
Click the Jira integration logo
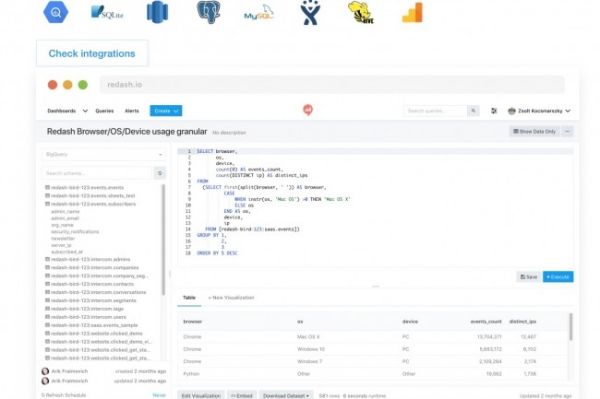310,12
